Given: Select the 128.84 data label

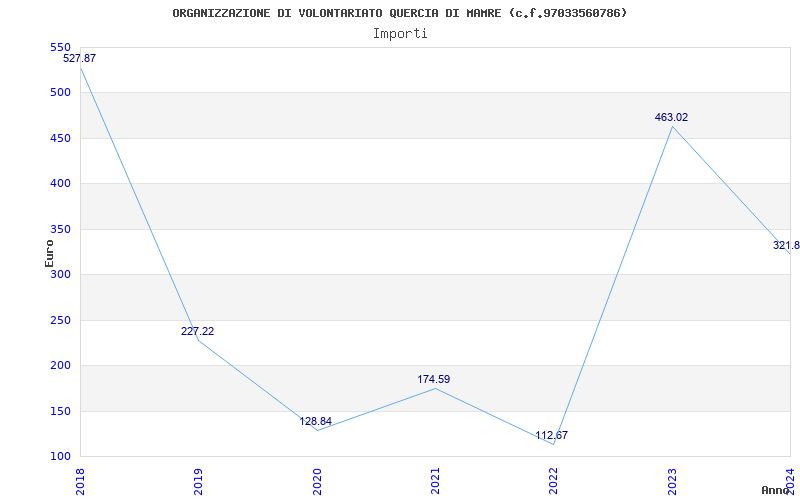Looking at the screenshot, I should 315,421.
